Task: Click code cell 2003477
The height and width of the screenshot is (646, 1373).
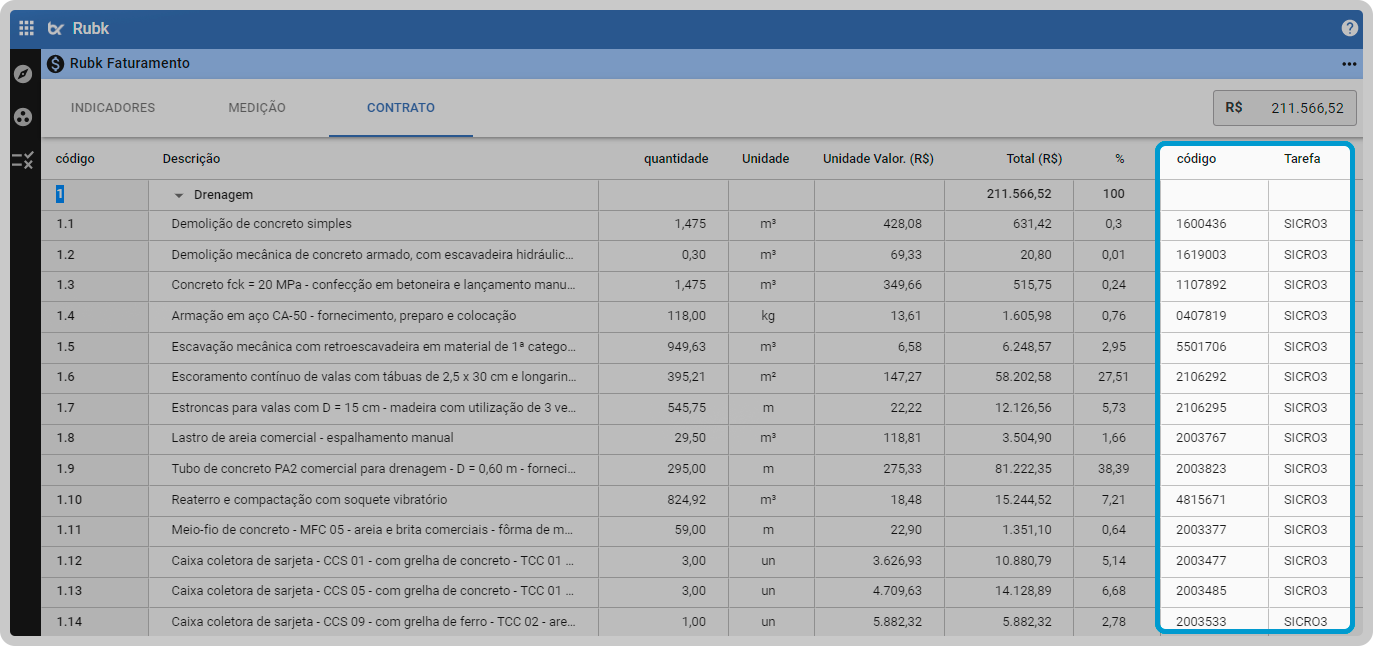Action: [1214, 561]
